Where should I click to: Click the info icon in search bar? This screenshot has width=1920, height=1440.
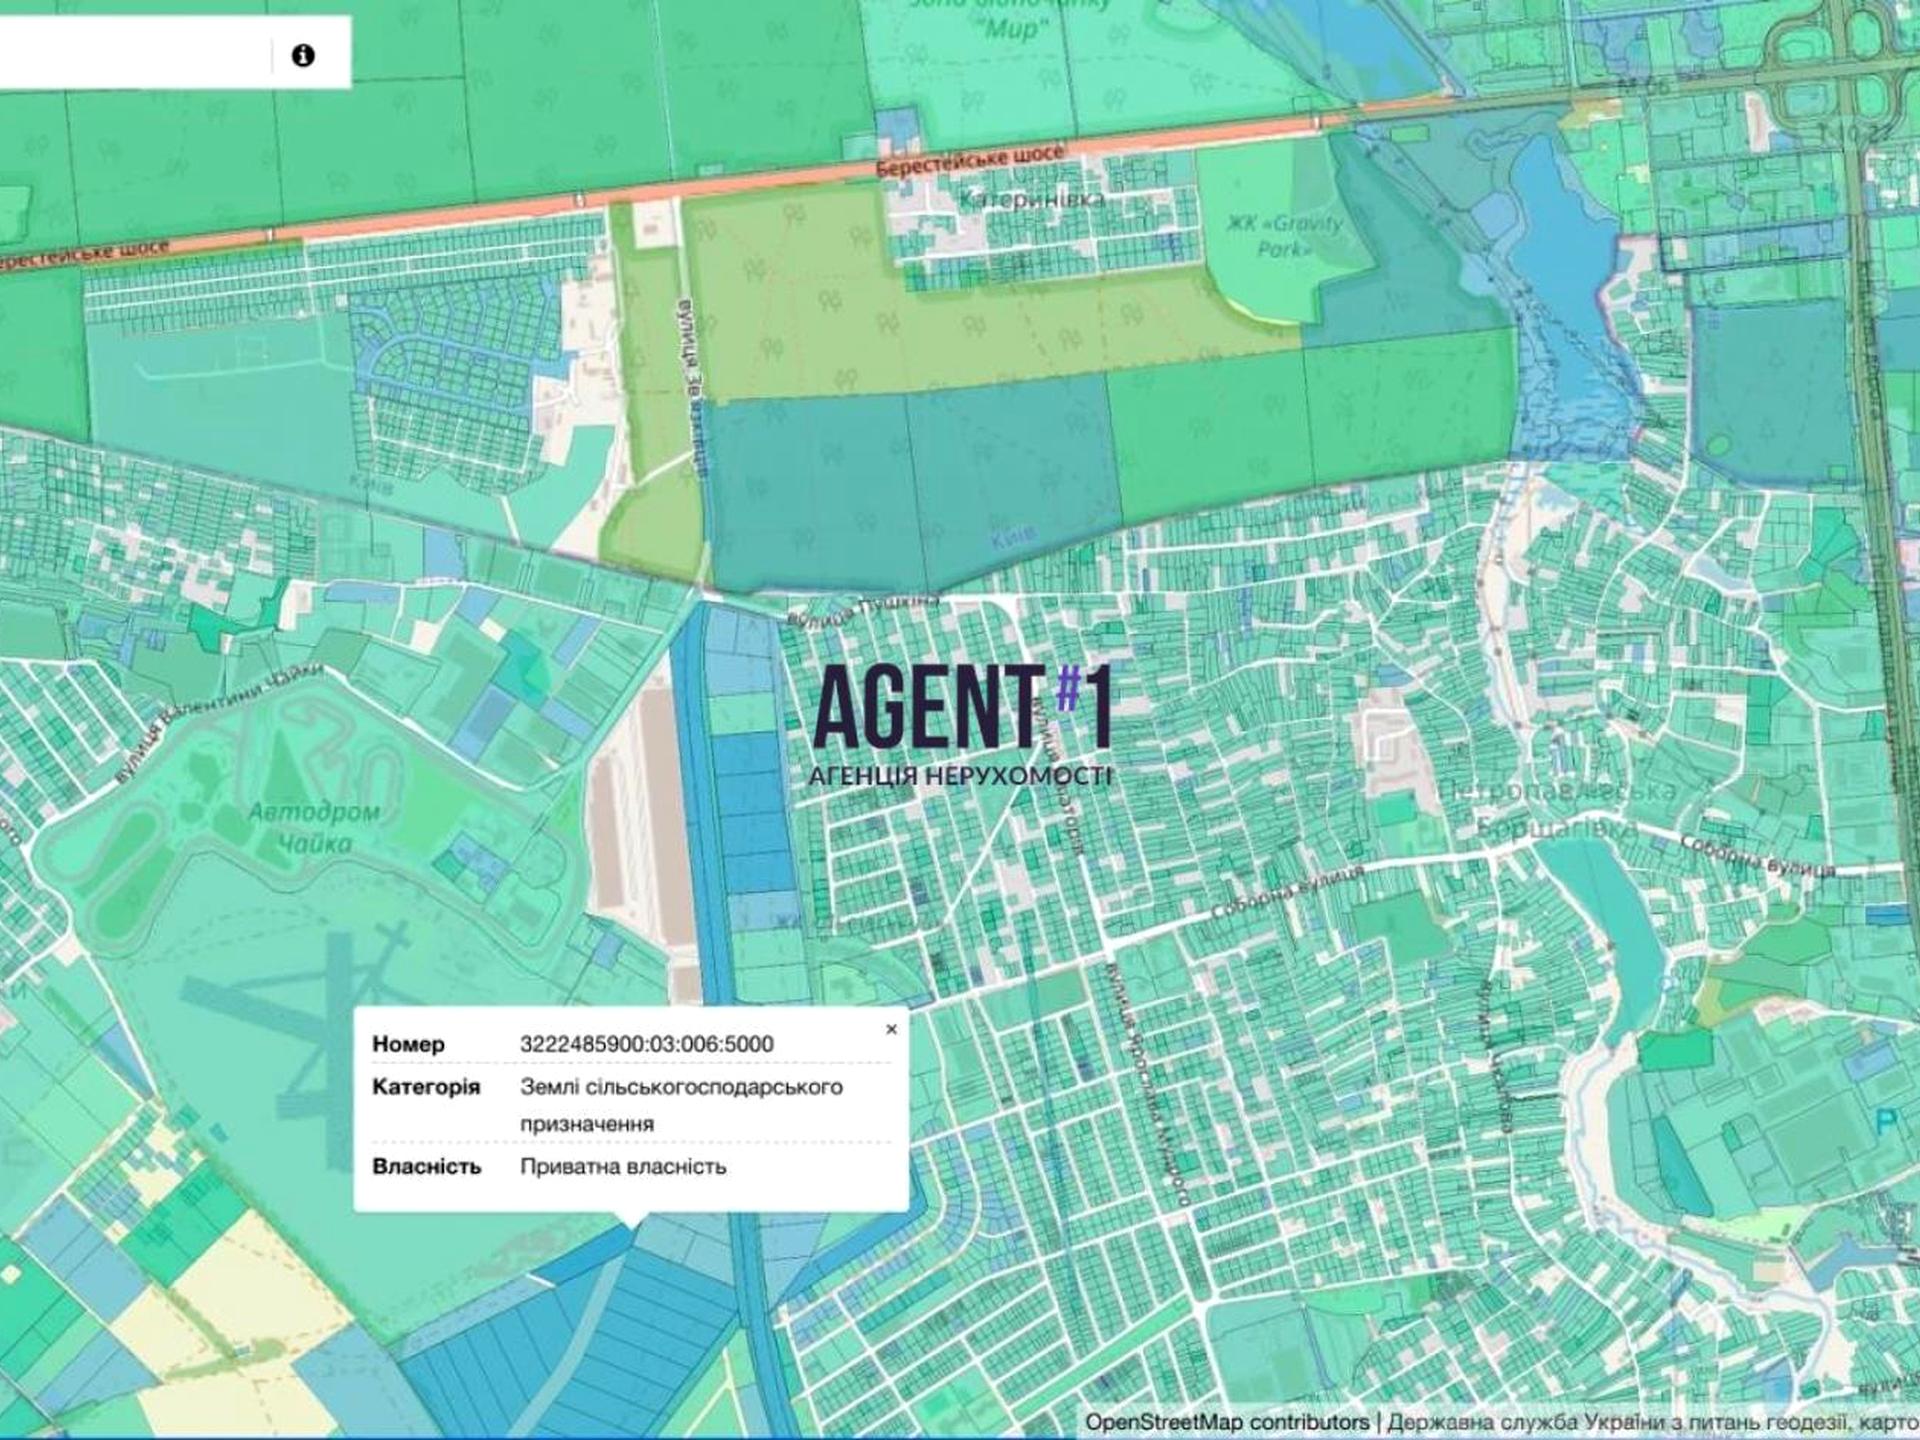coord(303,56)
